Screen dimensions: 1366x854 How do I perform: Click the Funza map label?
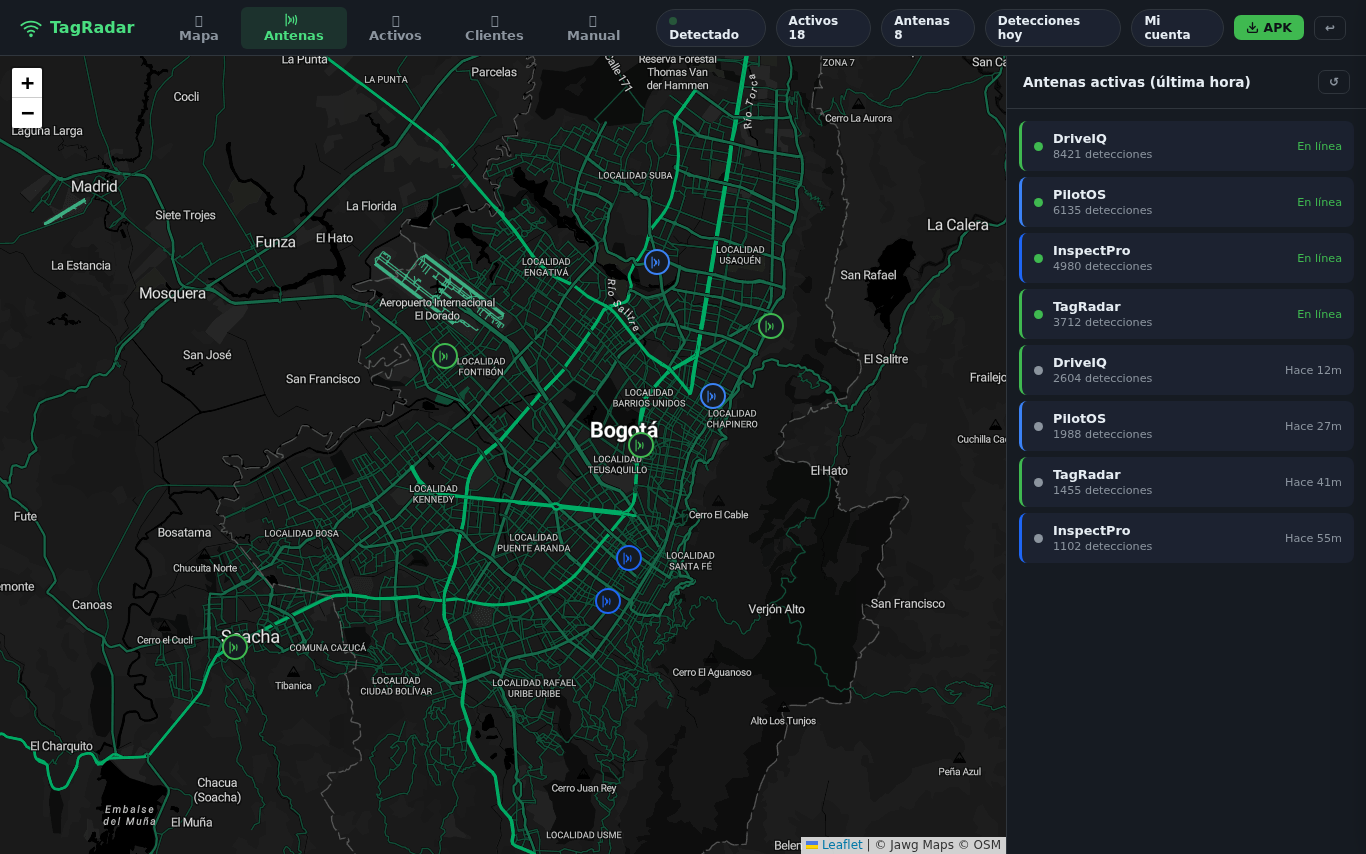click(x=275, y=242)
